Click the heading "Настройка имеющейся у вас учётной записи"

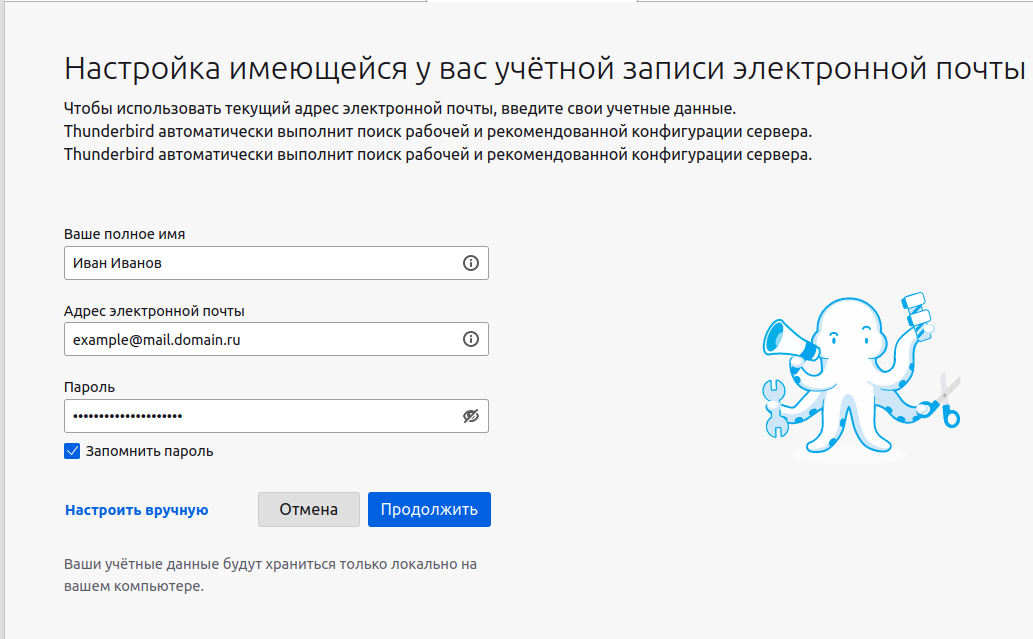(x=394, y=69)
